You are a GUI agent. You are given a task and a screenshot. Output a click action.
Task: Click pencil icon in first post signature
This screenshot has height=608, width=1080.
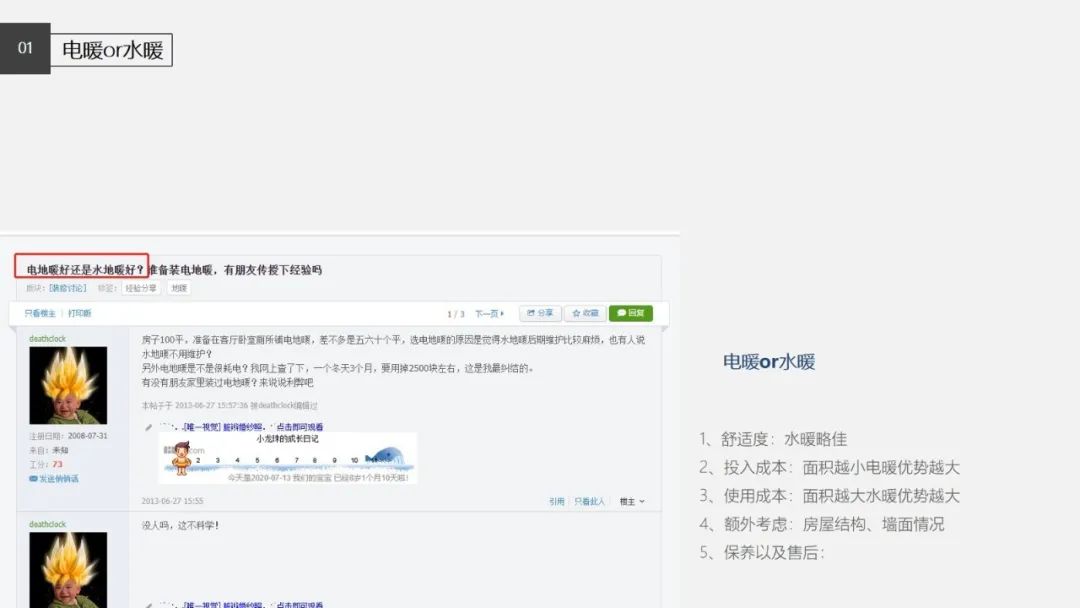pyautogui.click(x=148, y=428)
